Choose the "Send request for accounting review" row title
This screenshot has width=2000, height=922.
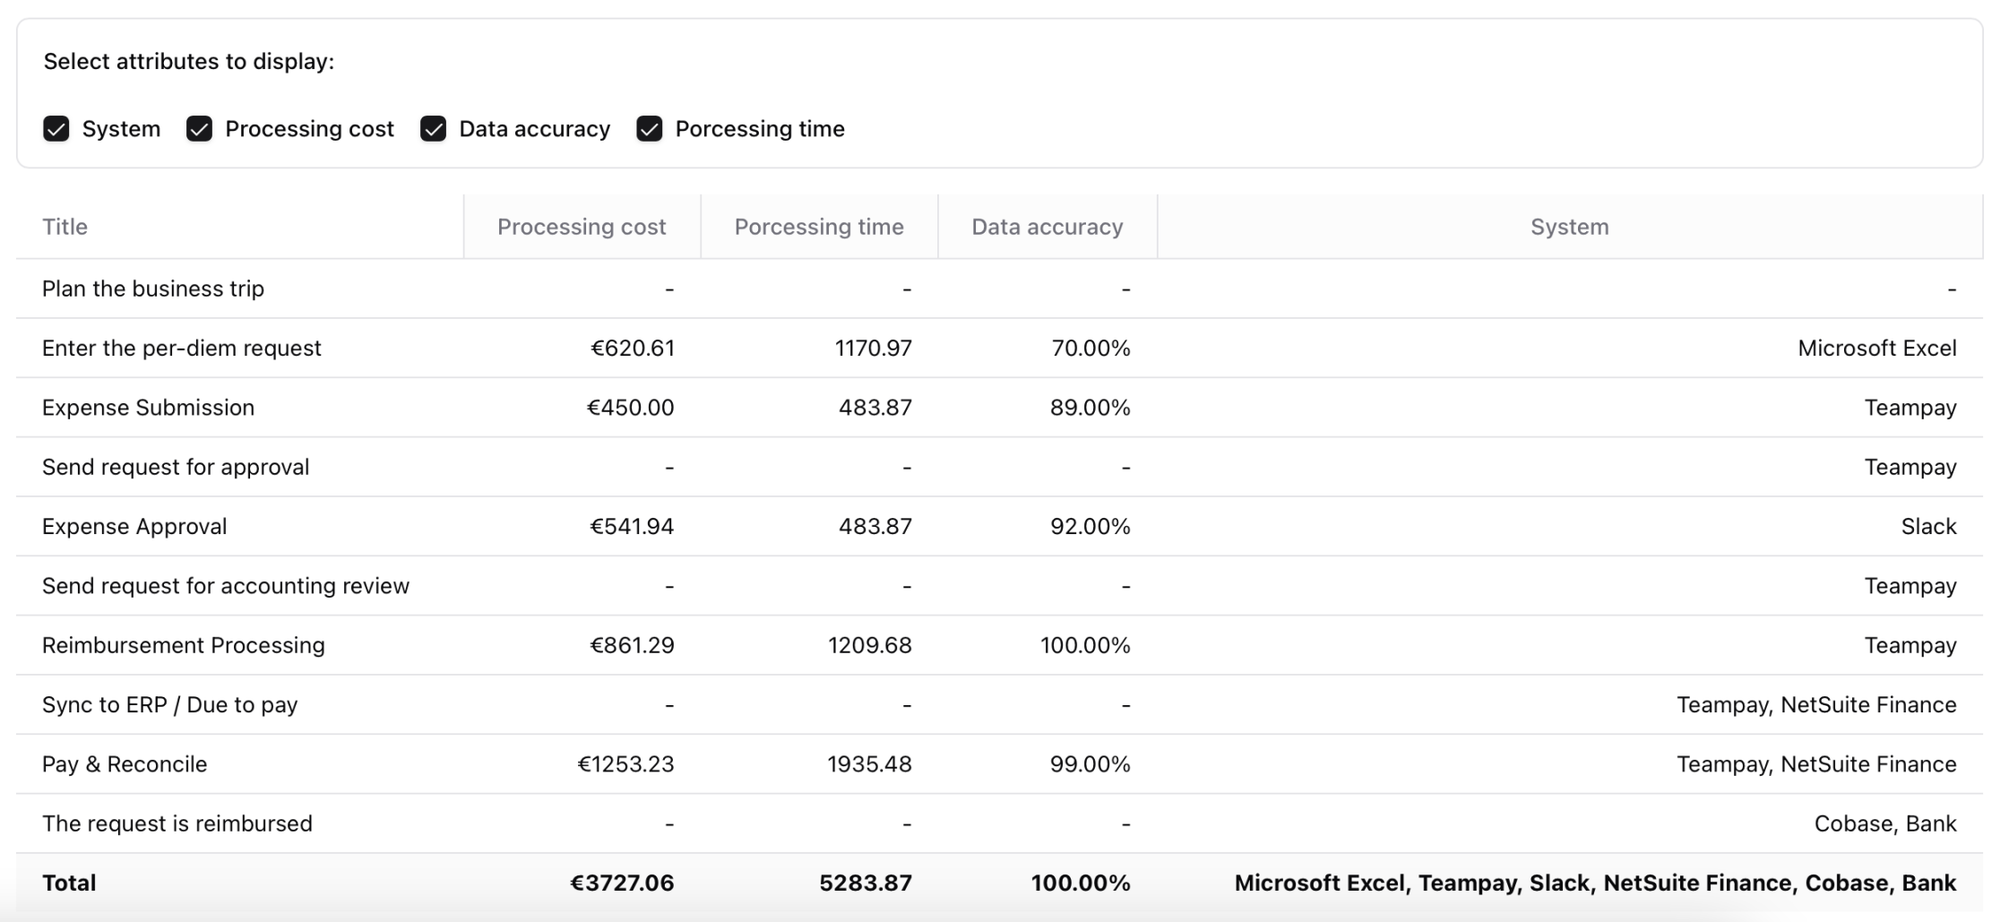tap(226, 586)
